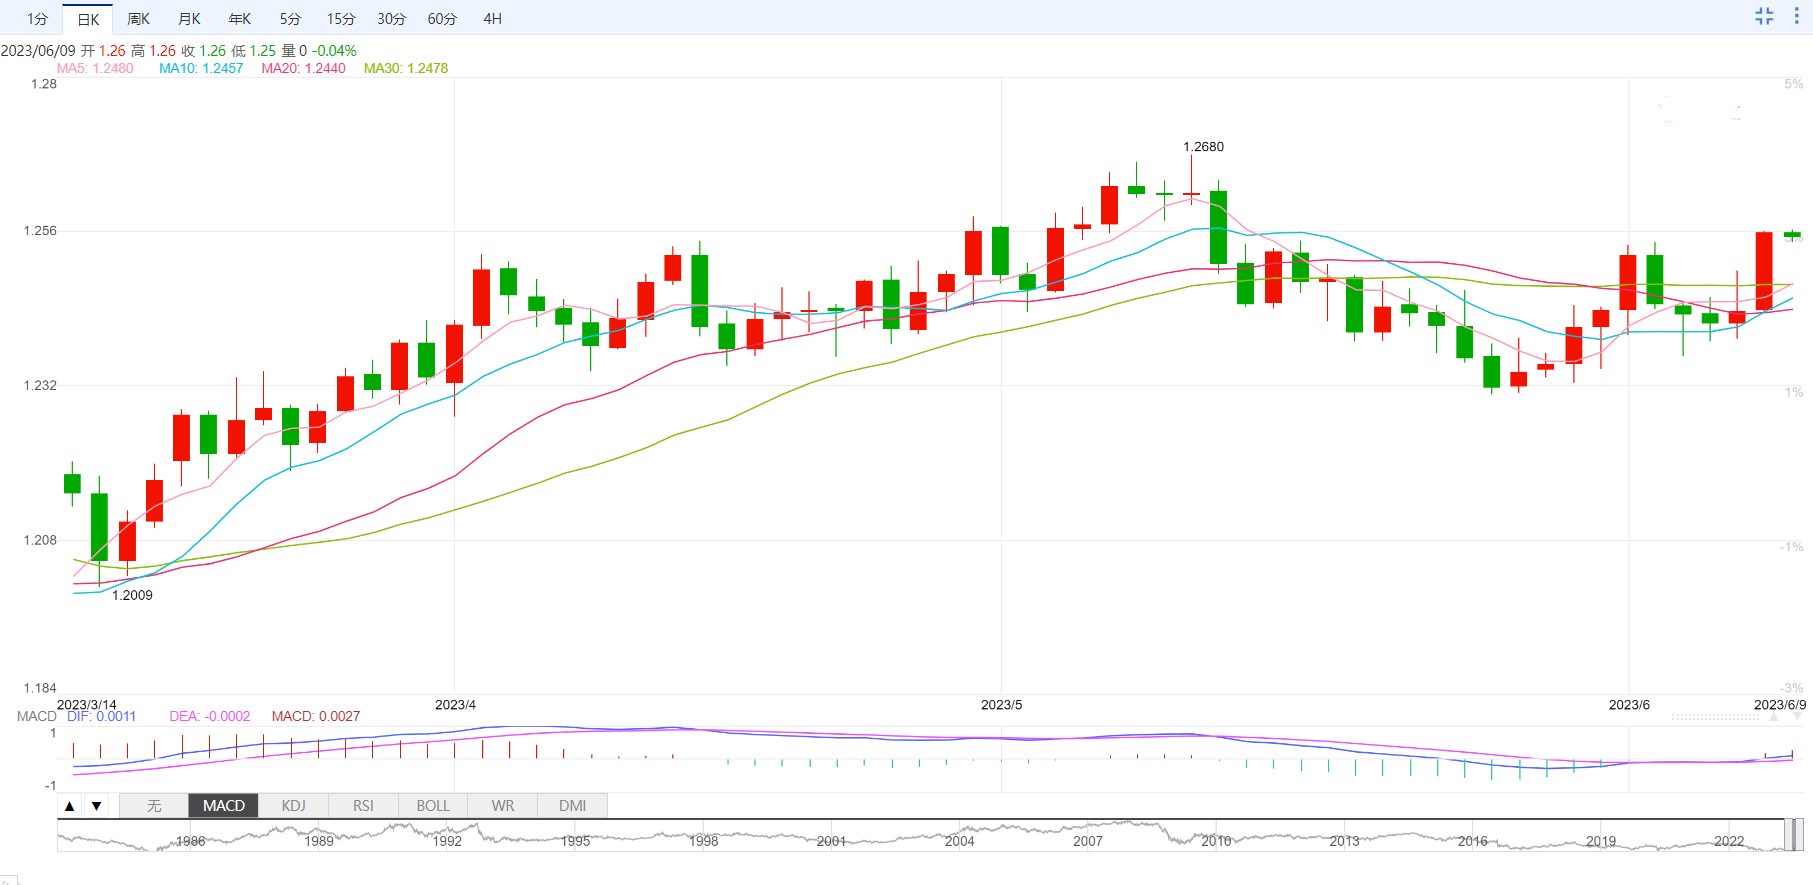Select the WR indicator button
This screenshot has width=1813, height=885.
point(503,806)
